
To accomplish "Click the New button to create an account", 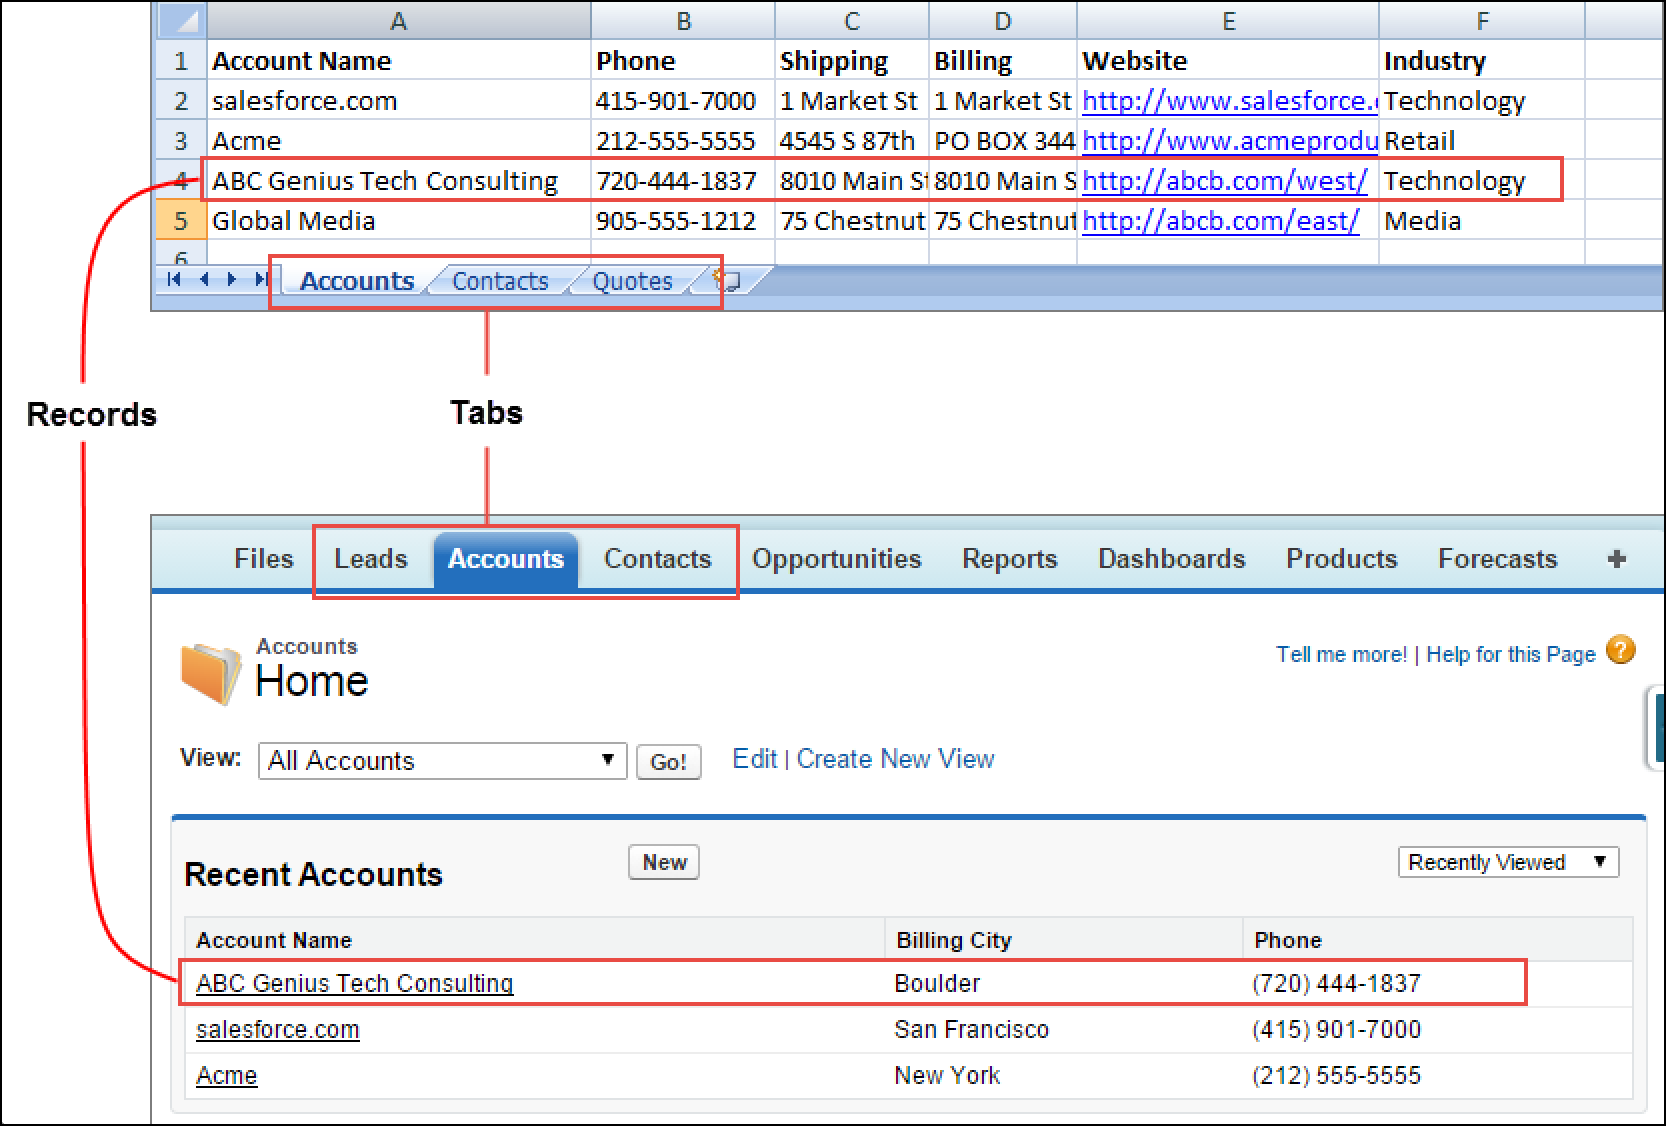I will [663, 861].
